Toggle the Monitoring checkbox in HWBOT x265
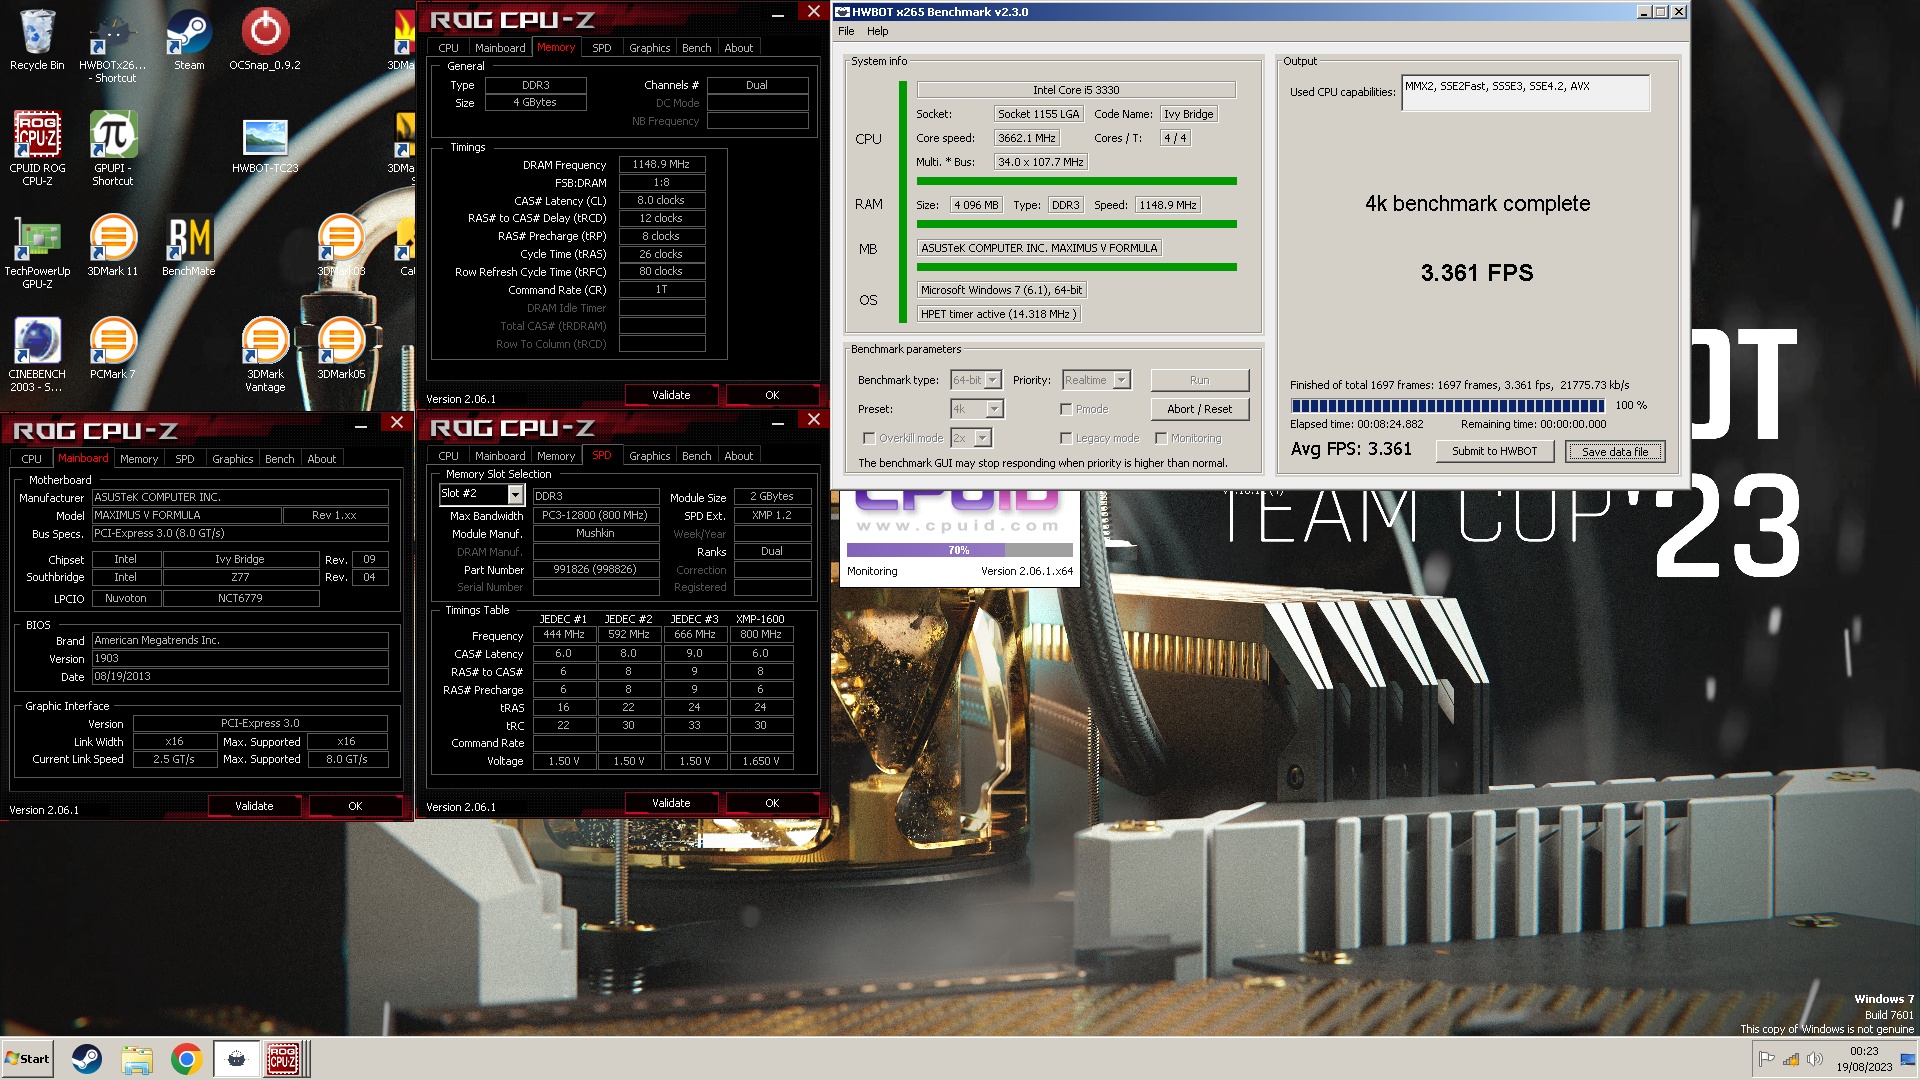 pyautogui.click(x=1161, y=438)
